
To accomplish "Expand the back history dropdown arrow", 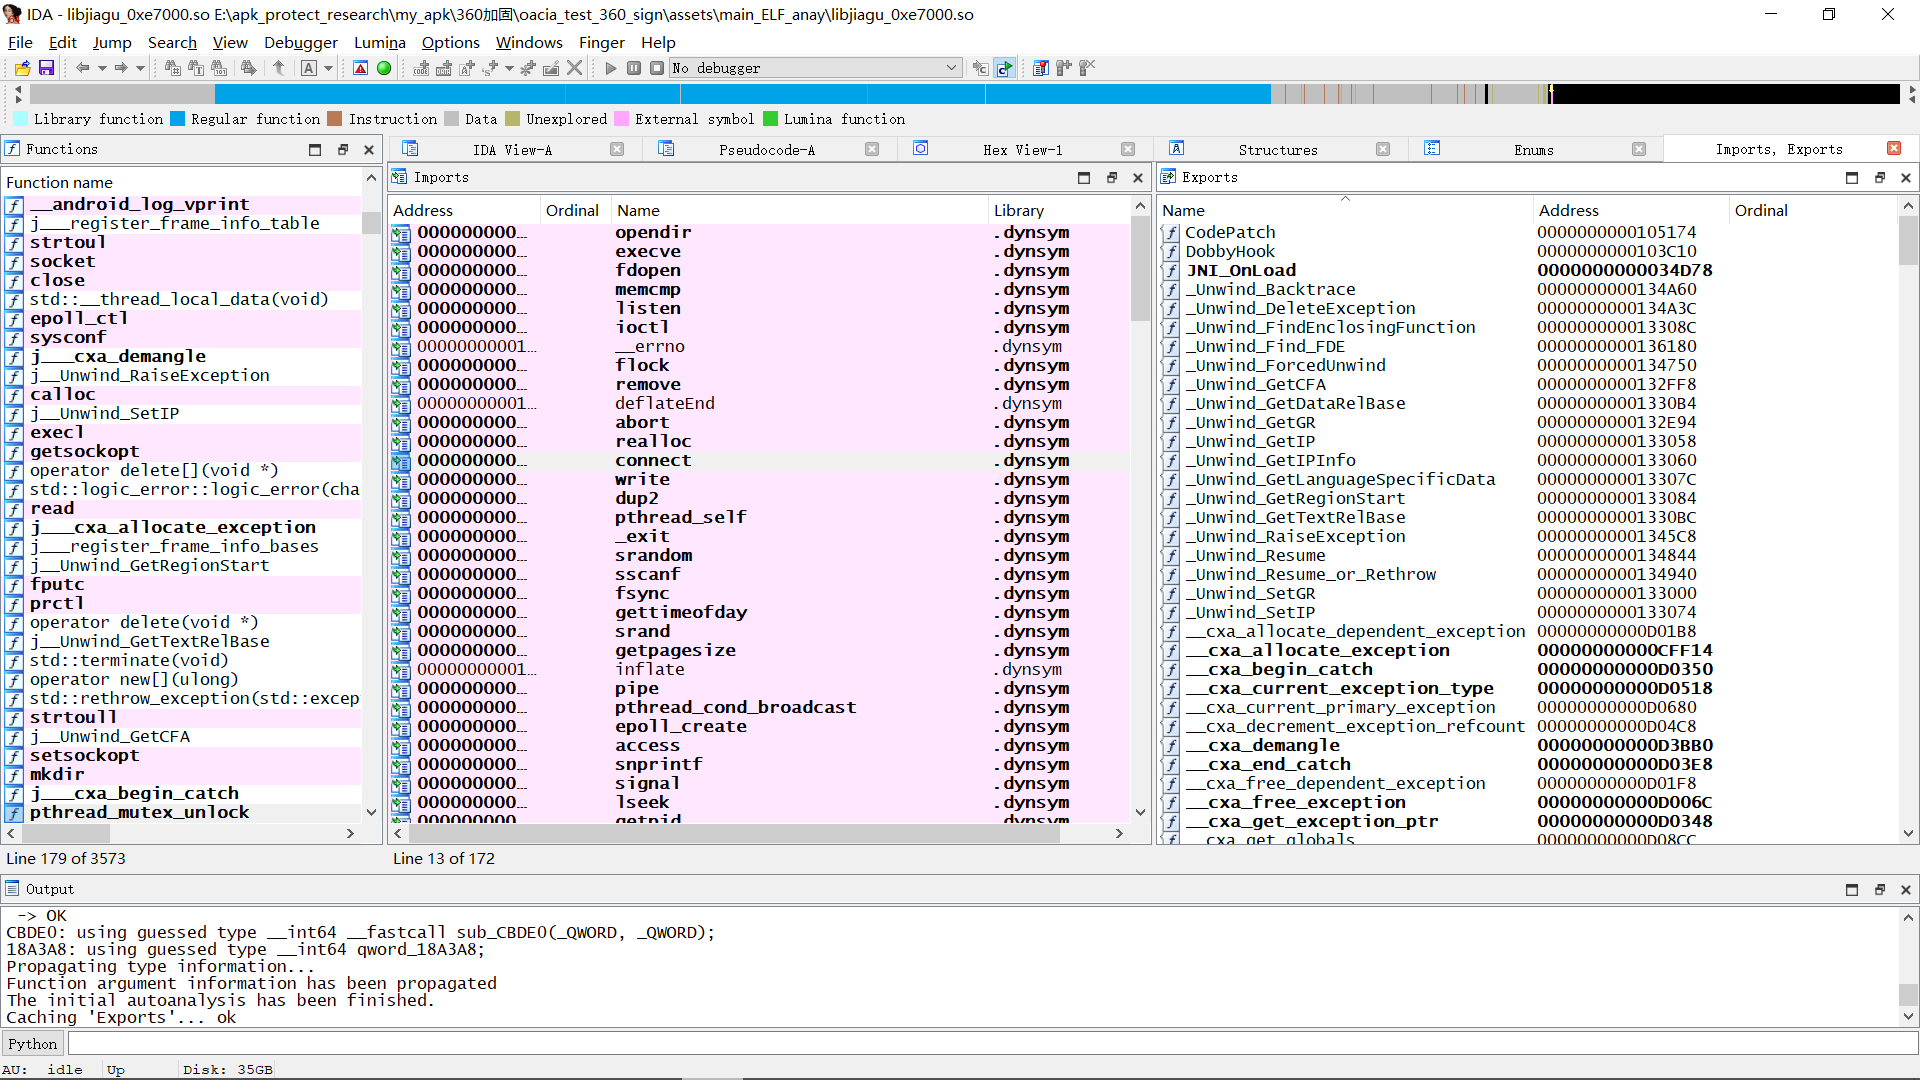I will tap(102, 68).
